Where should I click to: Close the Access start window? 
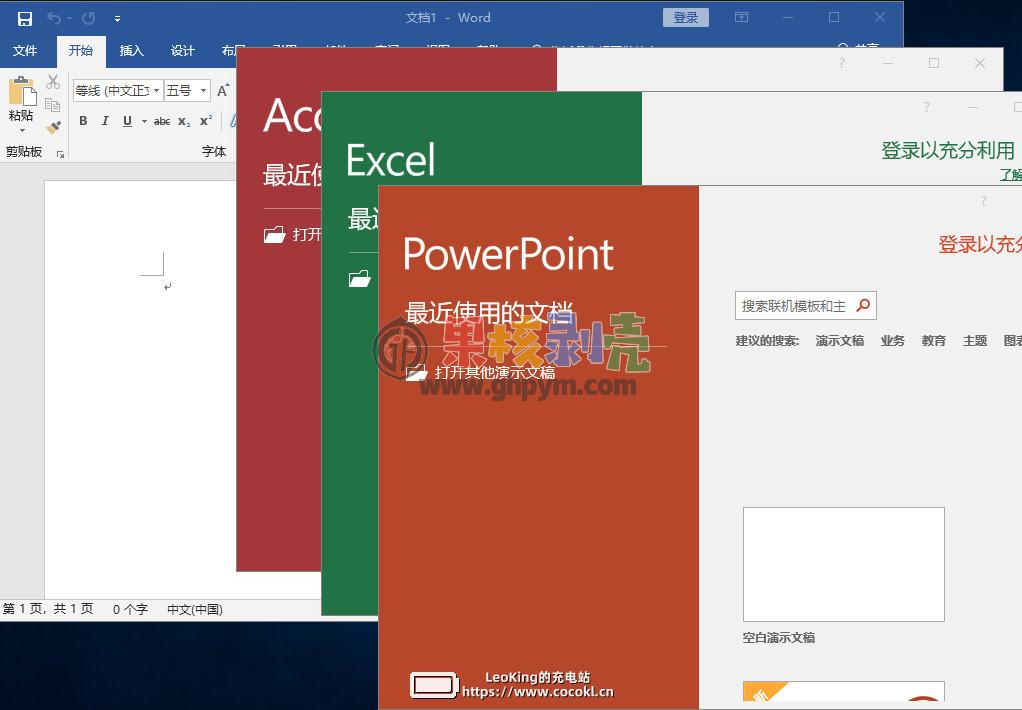980,63
